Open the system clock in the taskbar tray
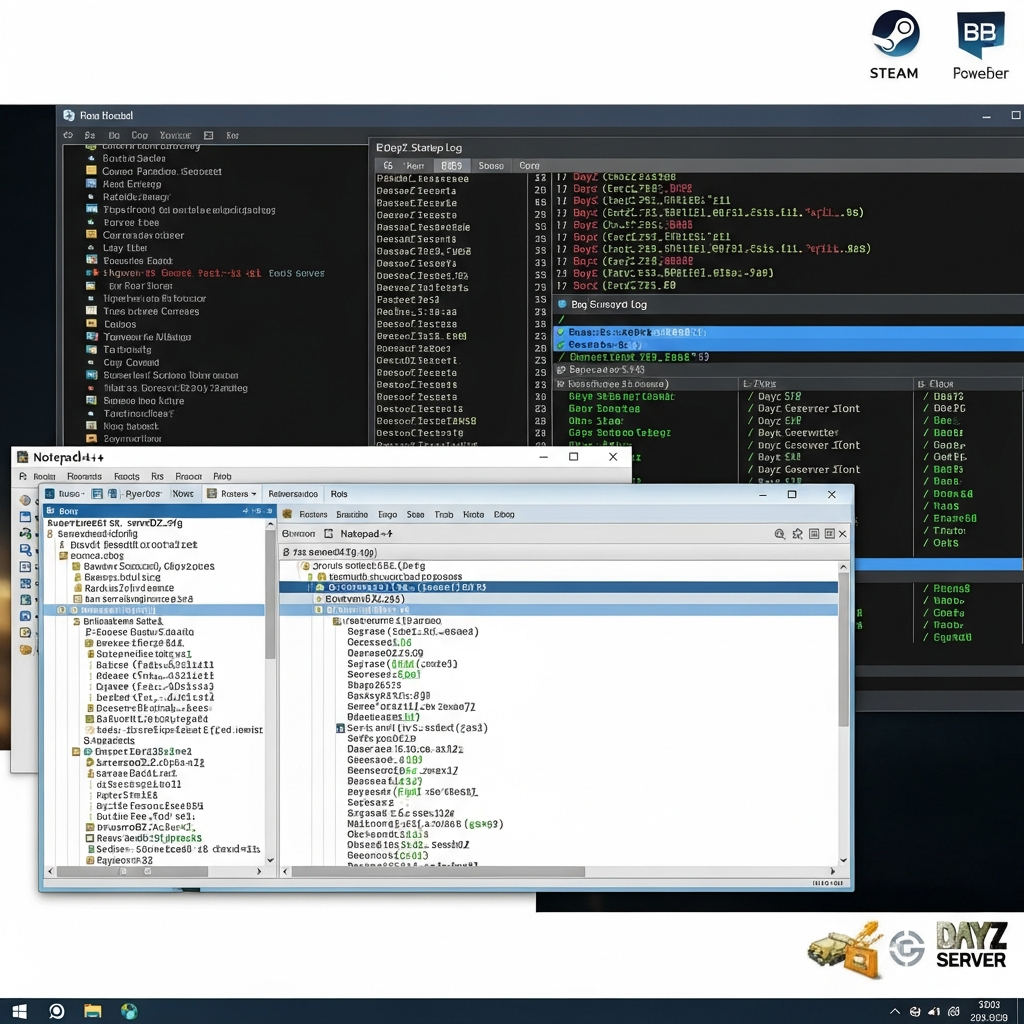This screenshot has width=1024, height=1024. pyautogui.click(x=988, y=1010)
